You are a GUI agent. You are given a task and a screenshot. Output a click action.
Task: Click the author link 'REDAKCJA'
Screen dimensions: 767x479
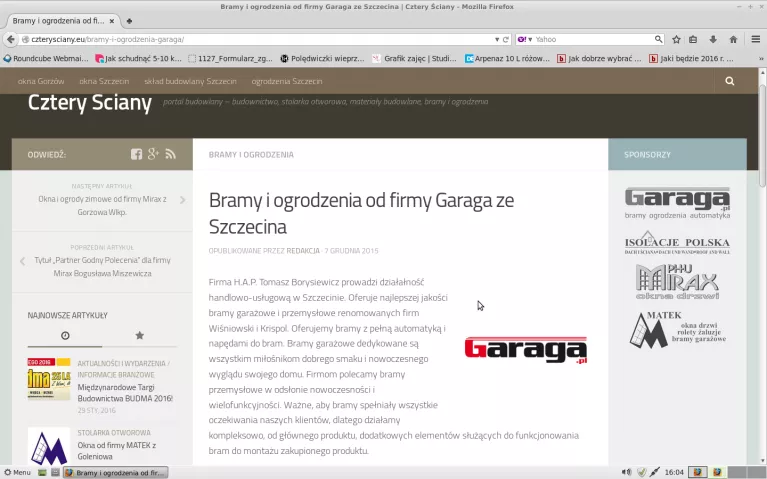tap(303, 251)
